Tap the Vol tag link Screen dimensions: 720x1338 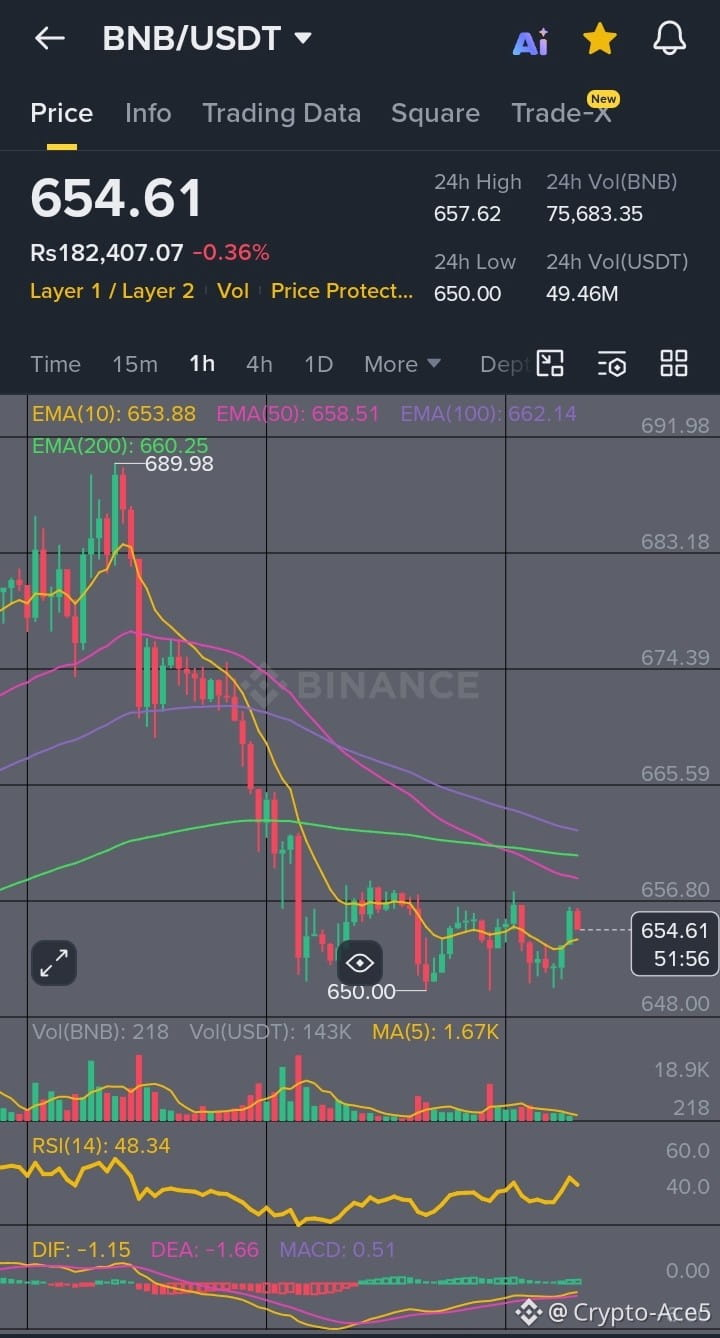click(x=233, y=291)
